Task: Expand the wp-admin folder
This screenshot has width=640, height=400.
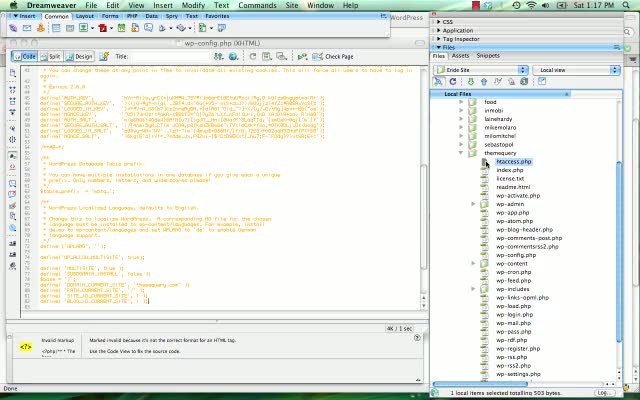Action: point(473,204)
